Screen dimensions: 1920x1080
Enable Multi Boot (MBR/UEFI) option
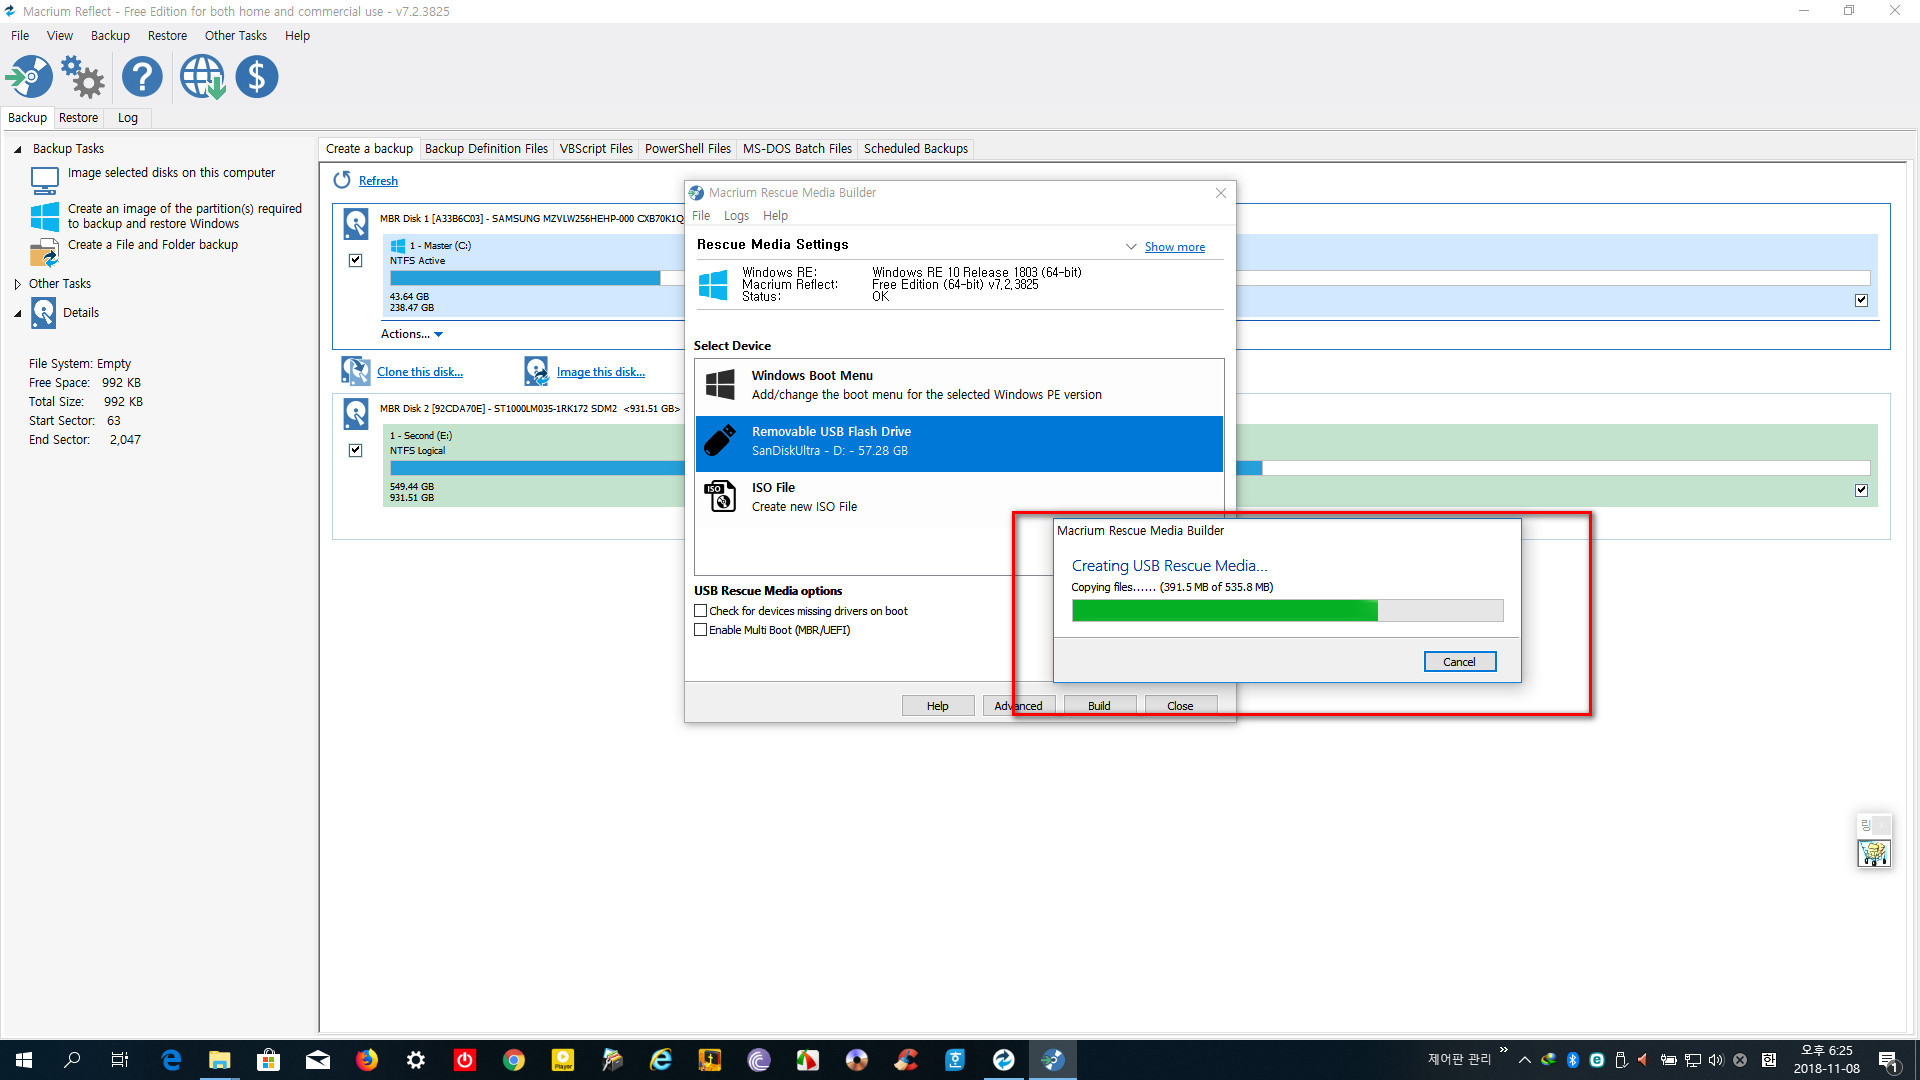pos(700,630)
